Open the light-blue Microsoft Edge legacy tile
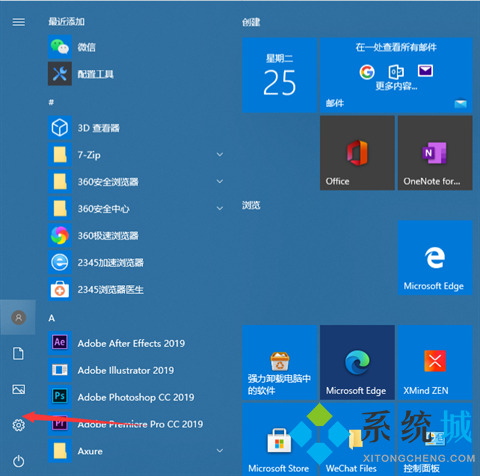 (x=435, y=257)
